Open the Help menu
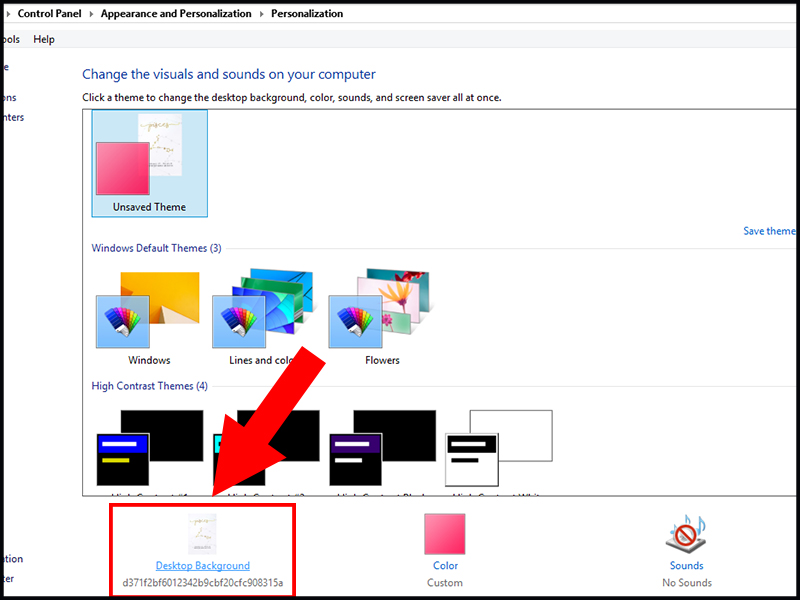The height and width of the screenshot is (600, 800). [44, 39]
